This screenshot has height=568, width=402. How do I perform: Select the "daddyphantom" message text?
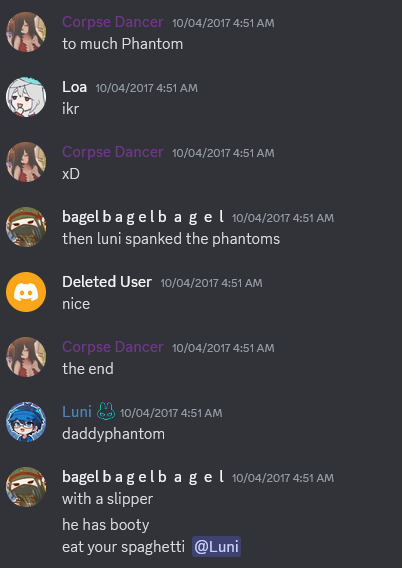113,434
